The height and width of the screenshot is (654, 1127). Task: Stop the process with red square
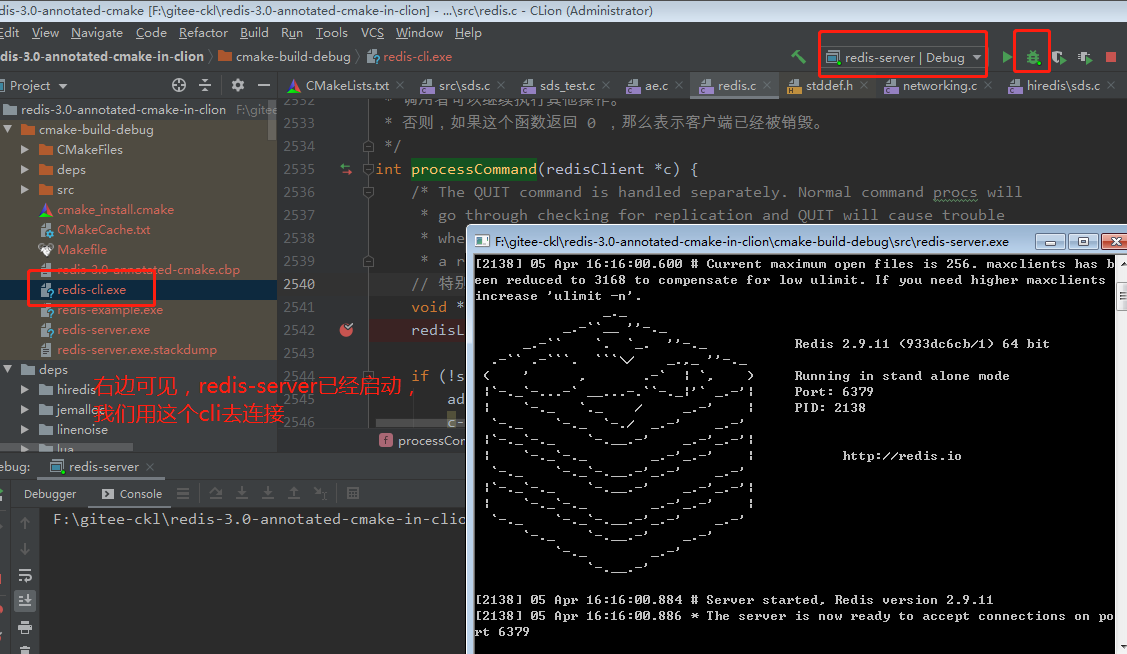pyautogui.click(x=1111, y=58)
